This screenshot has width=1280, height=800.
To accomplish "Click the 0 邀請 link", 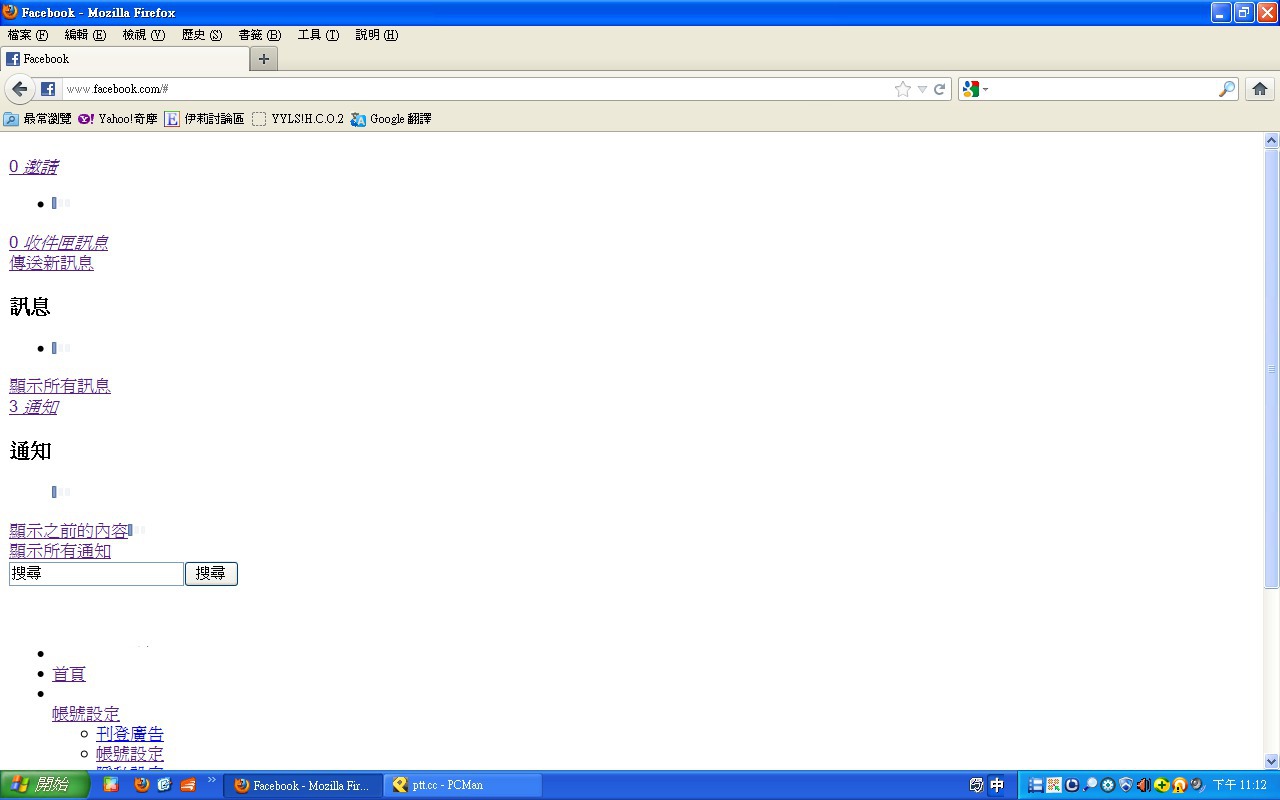I will click(x=33, y=167).
